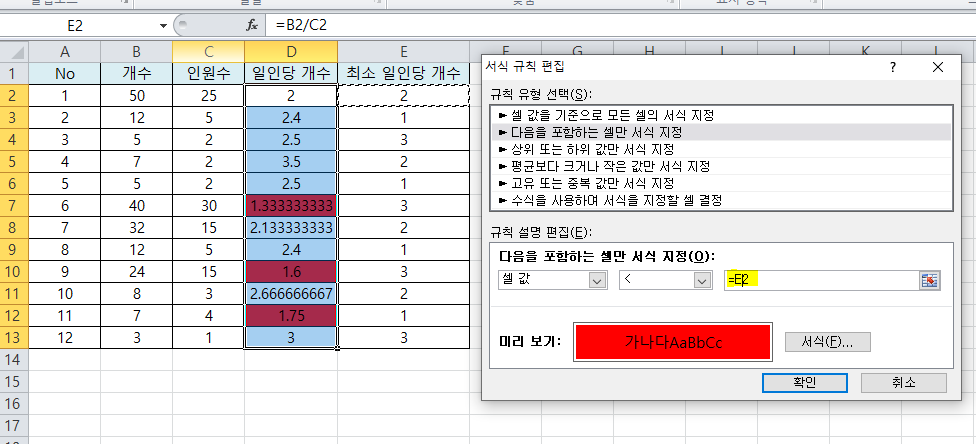The height and width of the screenshot is (444, 976).
Task: Click the 취소 button
Action: point(904,382)
